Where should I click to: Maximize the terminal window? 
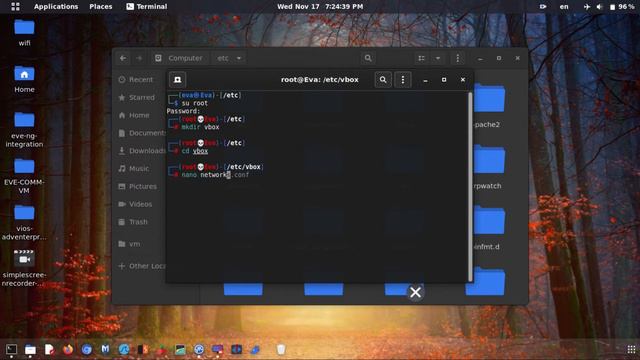point(444,80)
